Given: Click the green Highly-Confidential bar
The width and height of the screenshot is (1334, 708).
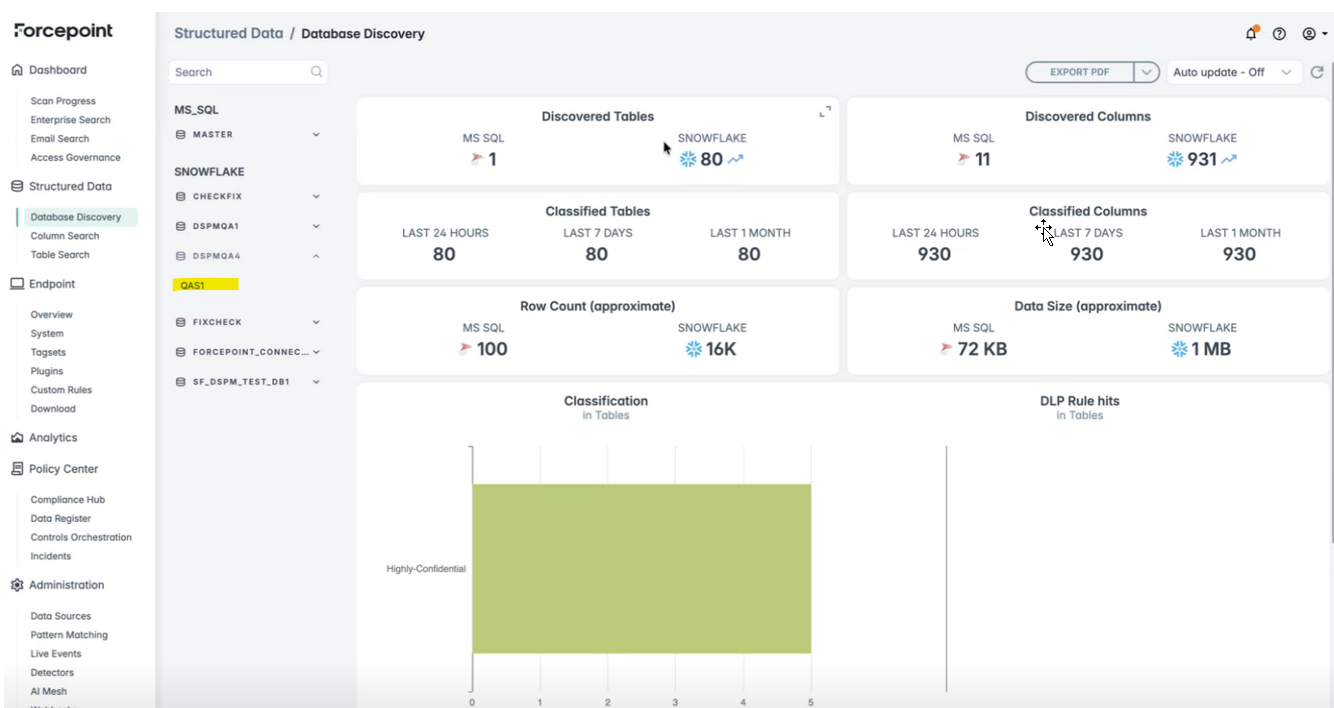Looking at the screenshot, I should coord(641,568).
